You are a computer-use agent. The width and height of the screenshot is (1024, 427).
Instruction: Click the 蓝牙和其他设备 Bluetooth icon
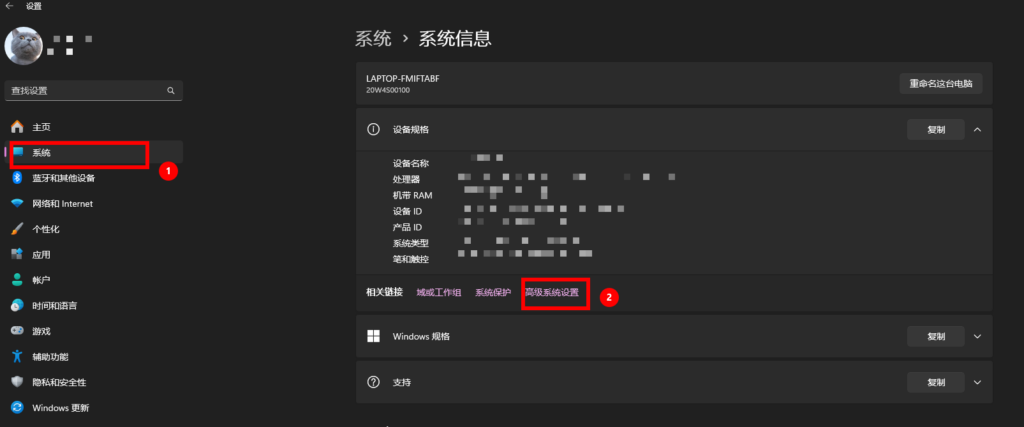17,178
